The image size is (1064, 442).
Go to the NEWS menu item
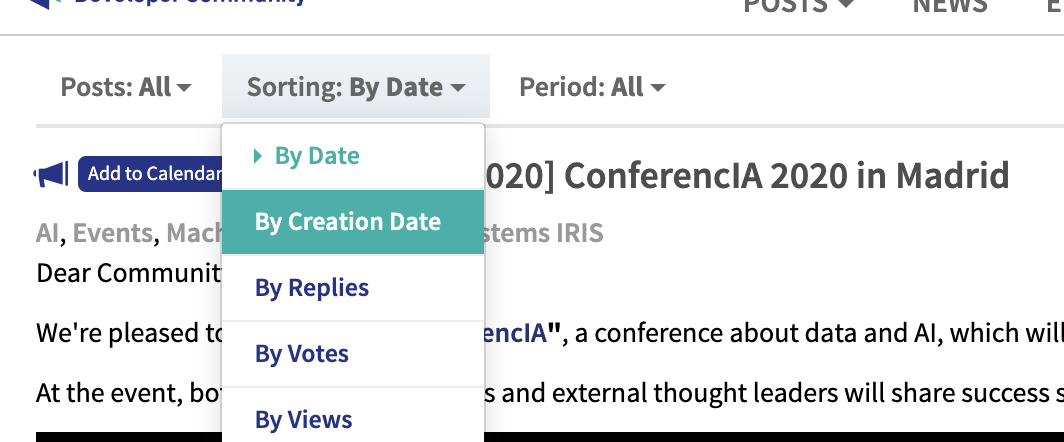949,5
